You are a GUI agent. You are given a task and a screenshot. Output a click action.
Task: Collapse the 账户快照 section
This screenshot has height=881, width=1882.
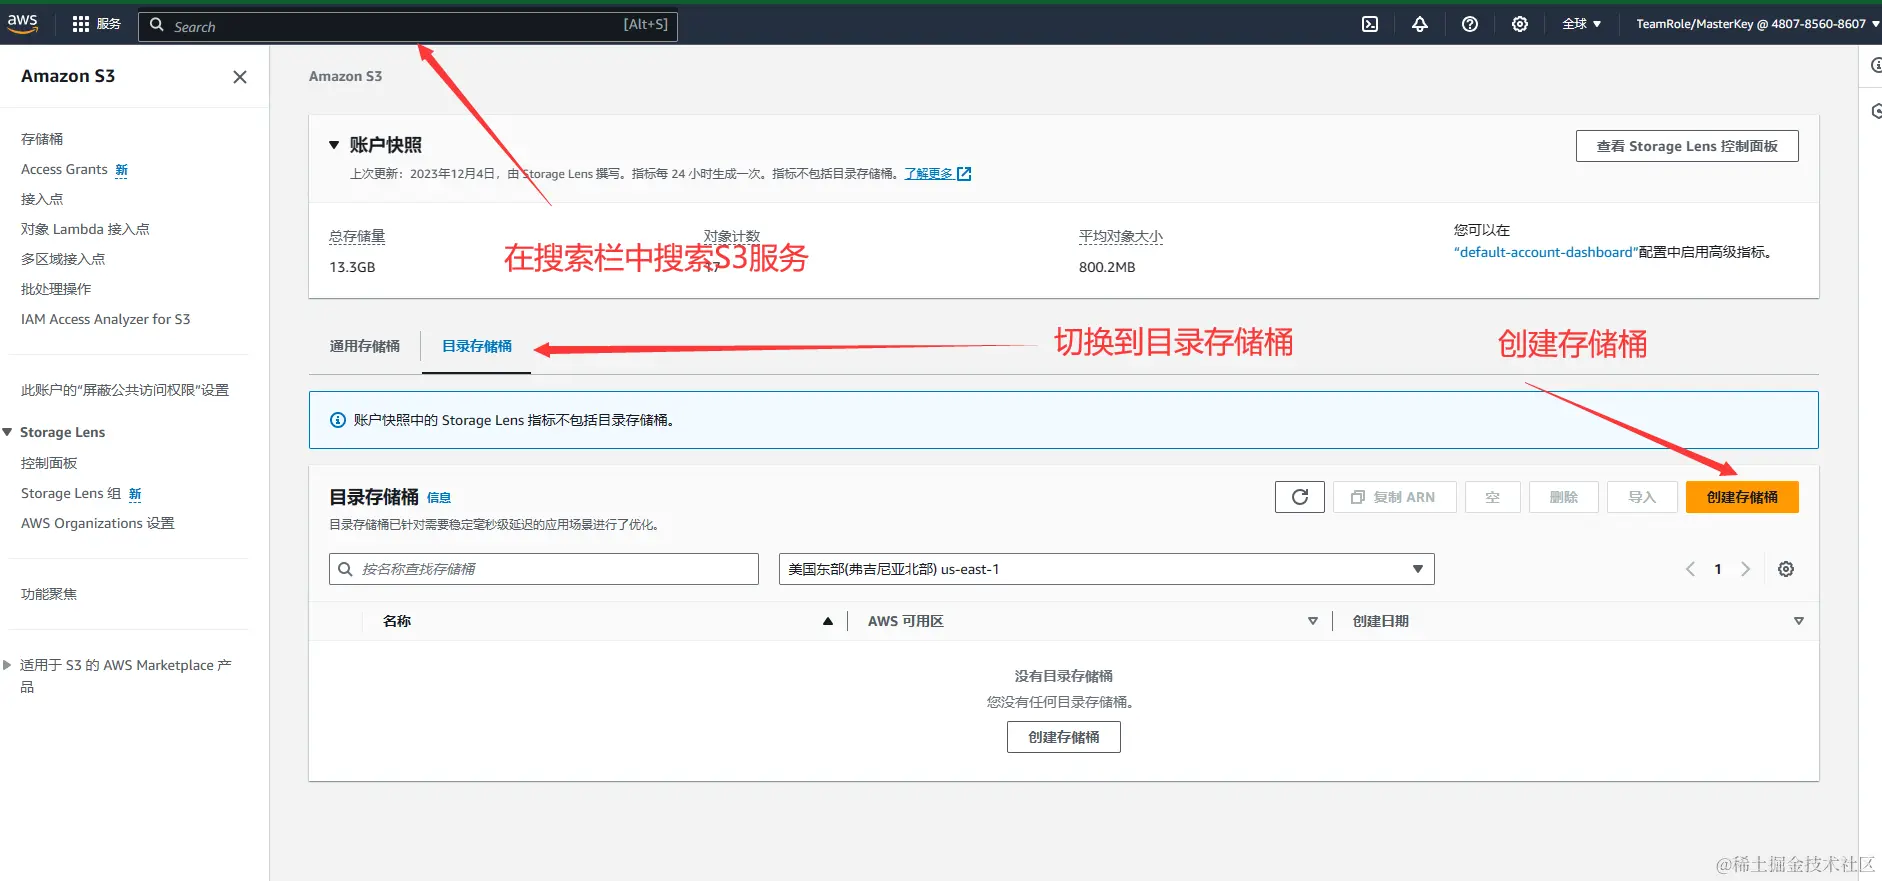334,145
